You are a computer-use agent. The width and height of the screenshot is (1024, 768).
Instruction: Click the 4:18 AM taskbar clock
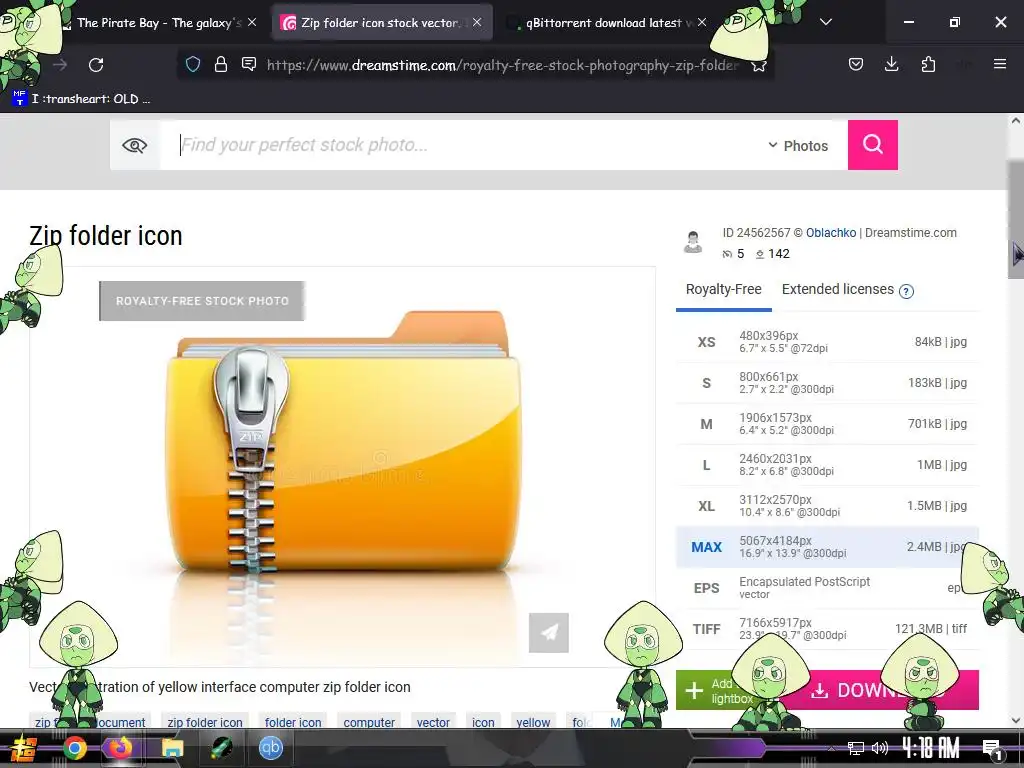(x=931, y=748)
